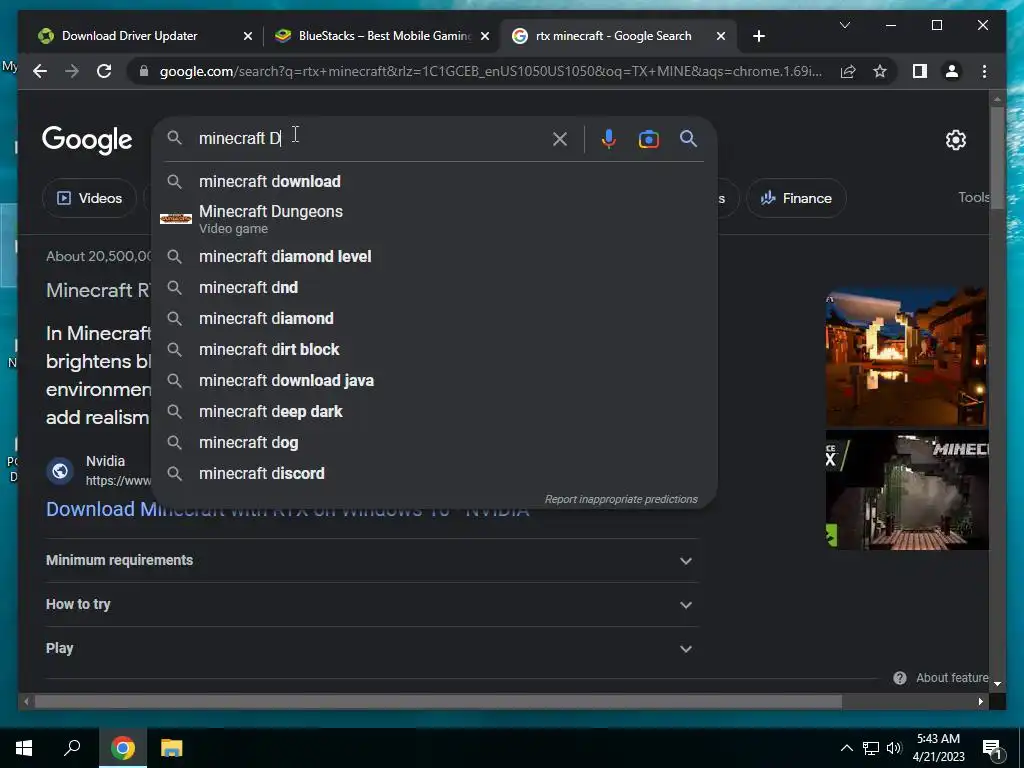
Task: Open the taskbar clock and date
Action: [x=938, y=748]
